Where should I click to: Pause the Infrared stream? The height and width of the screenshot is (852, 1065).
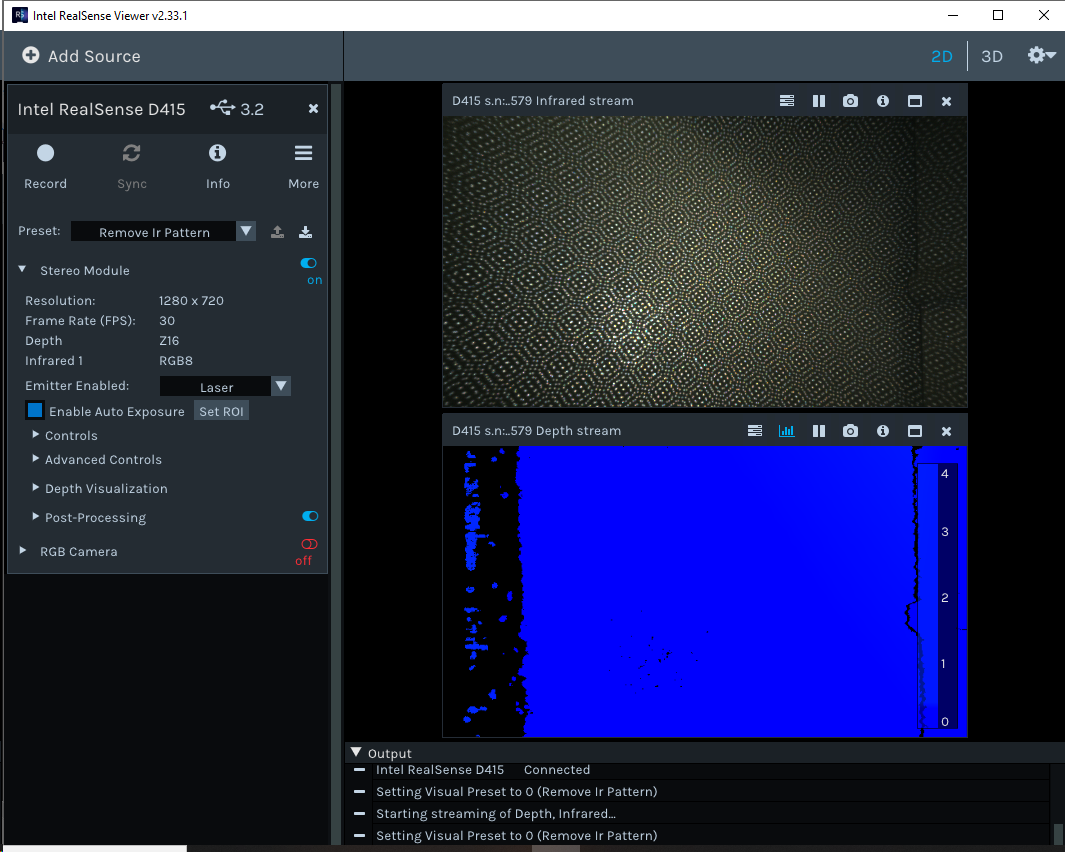(819, 101)
